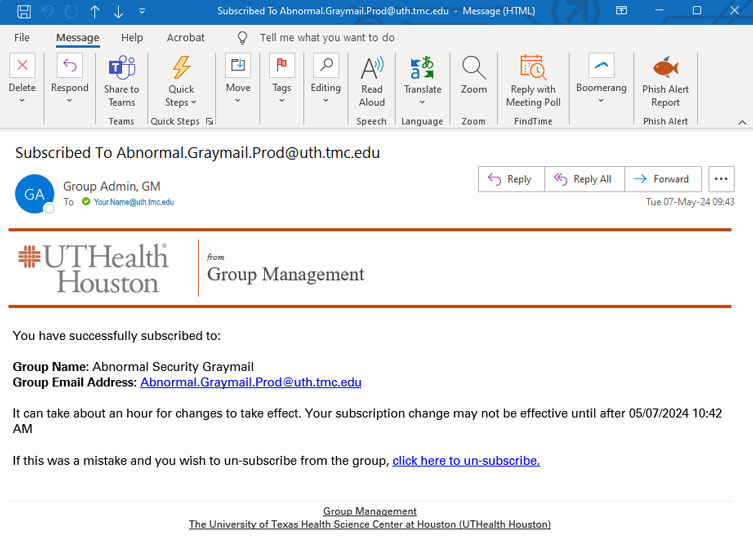Click the Reply All button
This screenshot has width=753, height=542.
(x=584, y=179)
